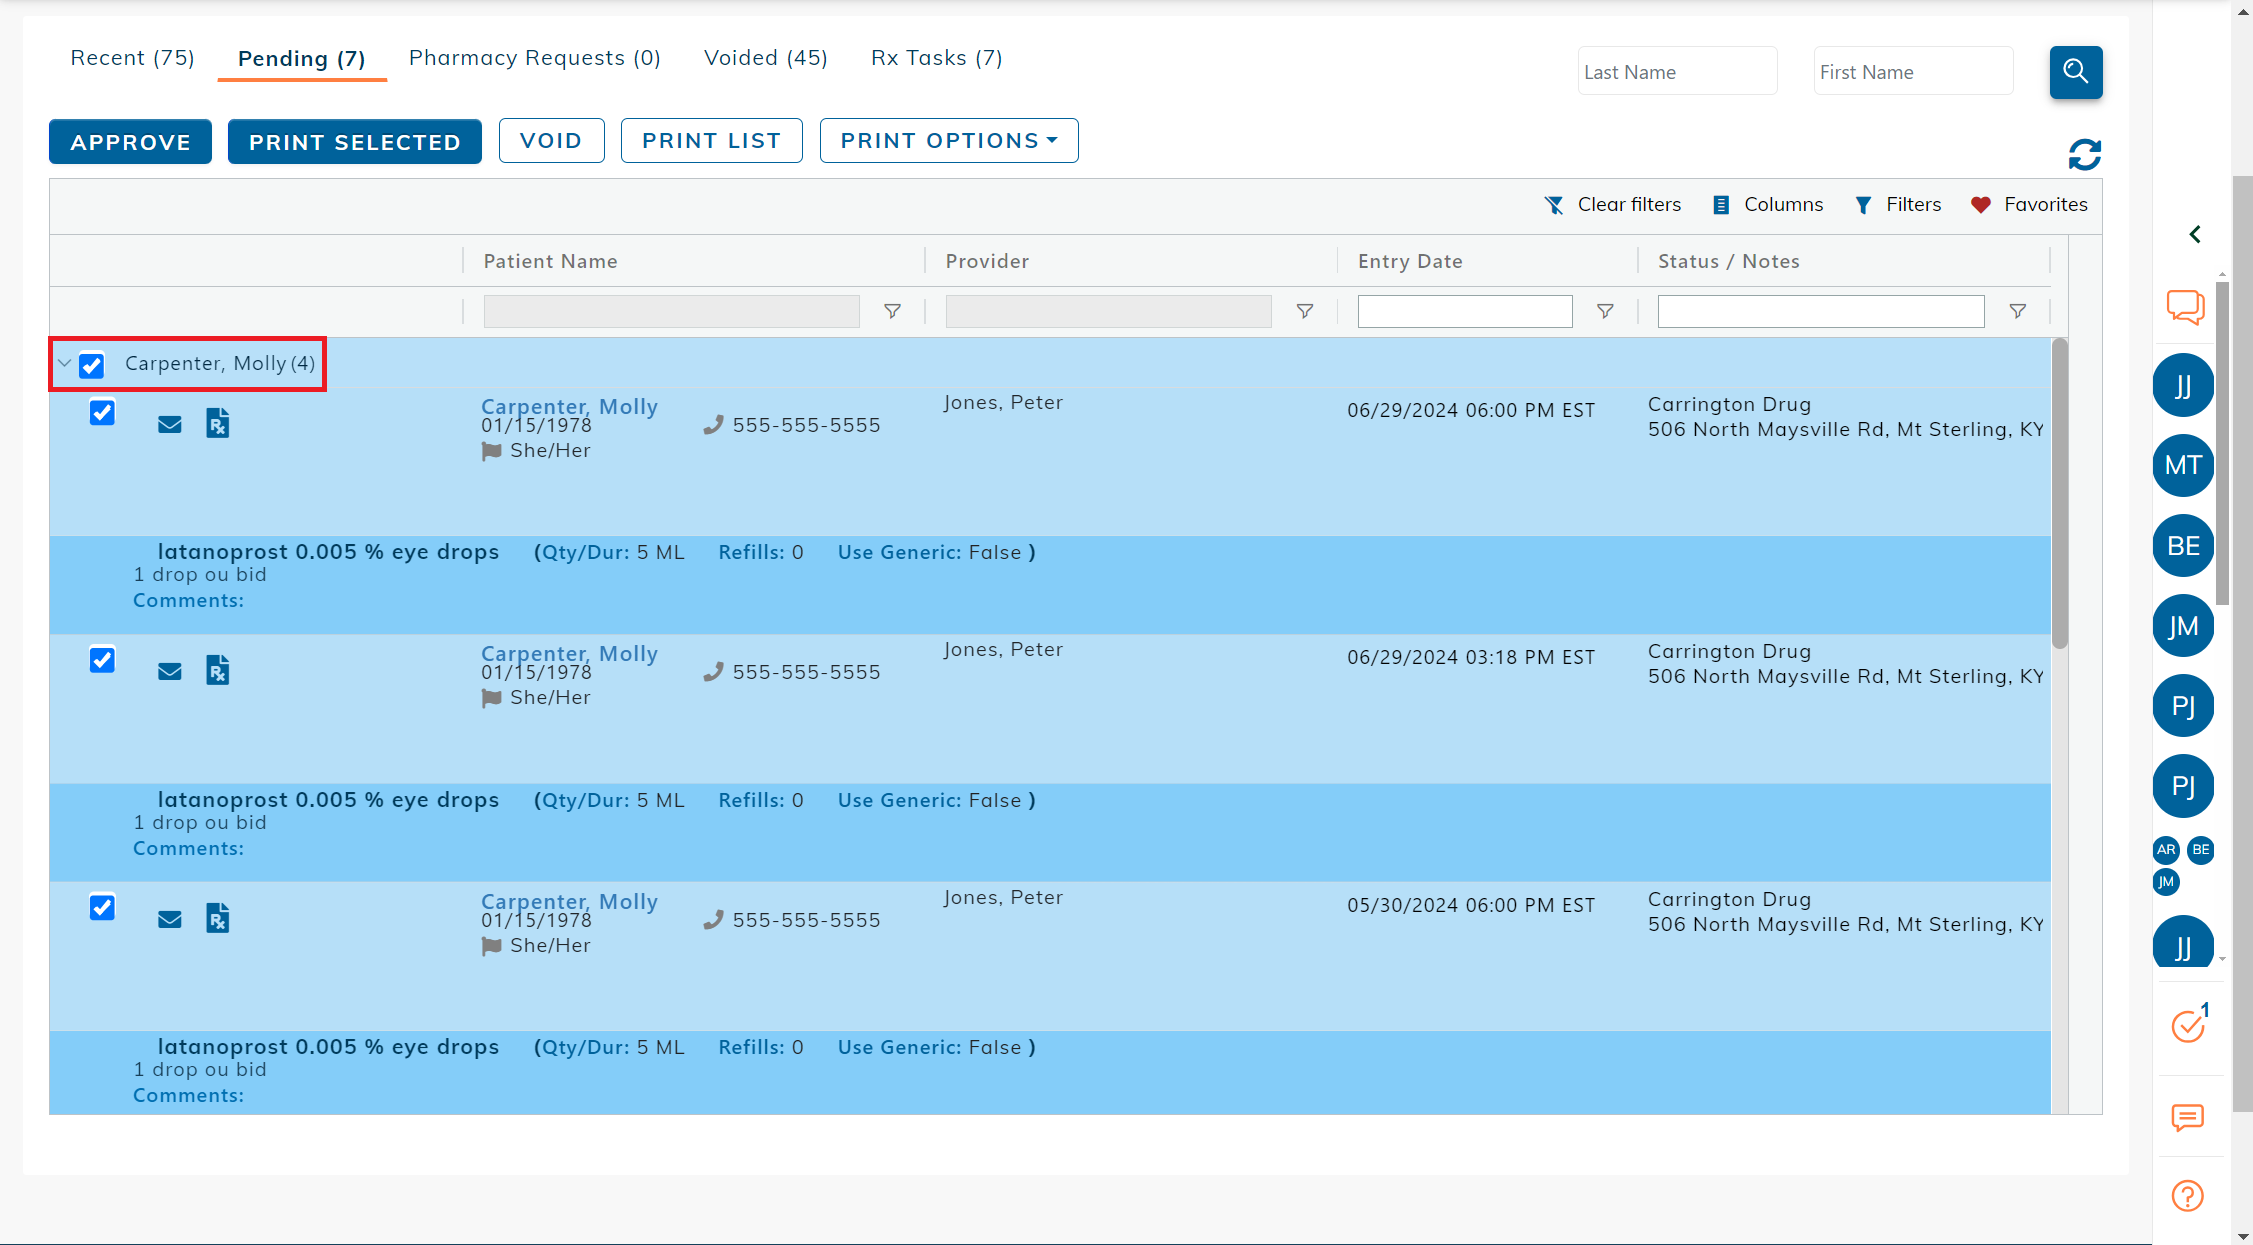The image size is (2253, 1245).
Task: Uncheck the 05/30/2024 06:00 PM prescription checkbox
Action: click(102, 907)
